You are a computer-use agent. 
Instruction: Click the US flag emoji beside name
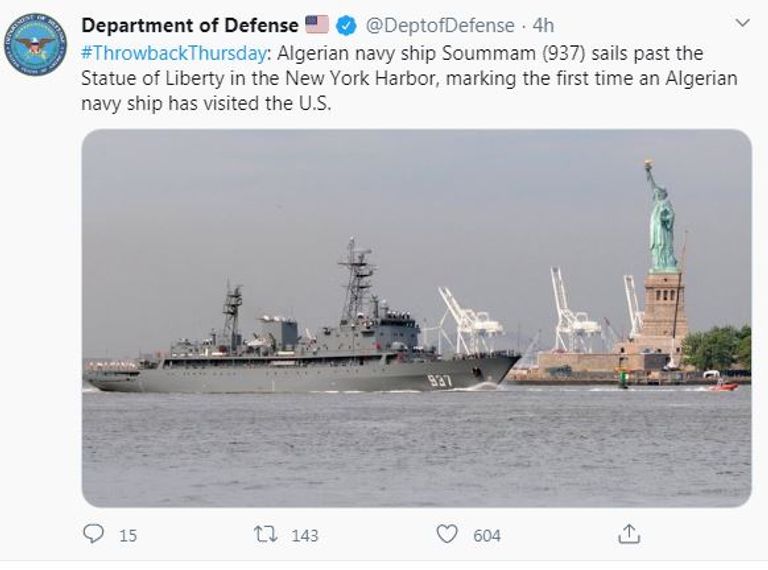tap(317, 25)
